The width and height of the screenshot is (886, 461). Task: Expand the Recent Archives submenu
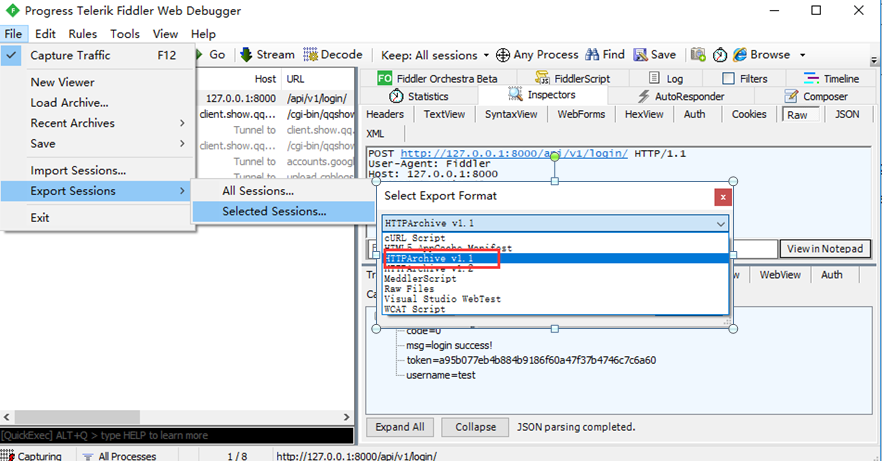tap(98, 123)
